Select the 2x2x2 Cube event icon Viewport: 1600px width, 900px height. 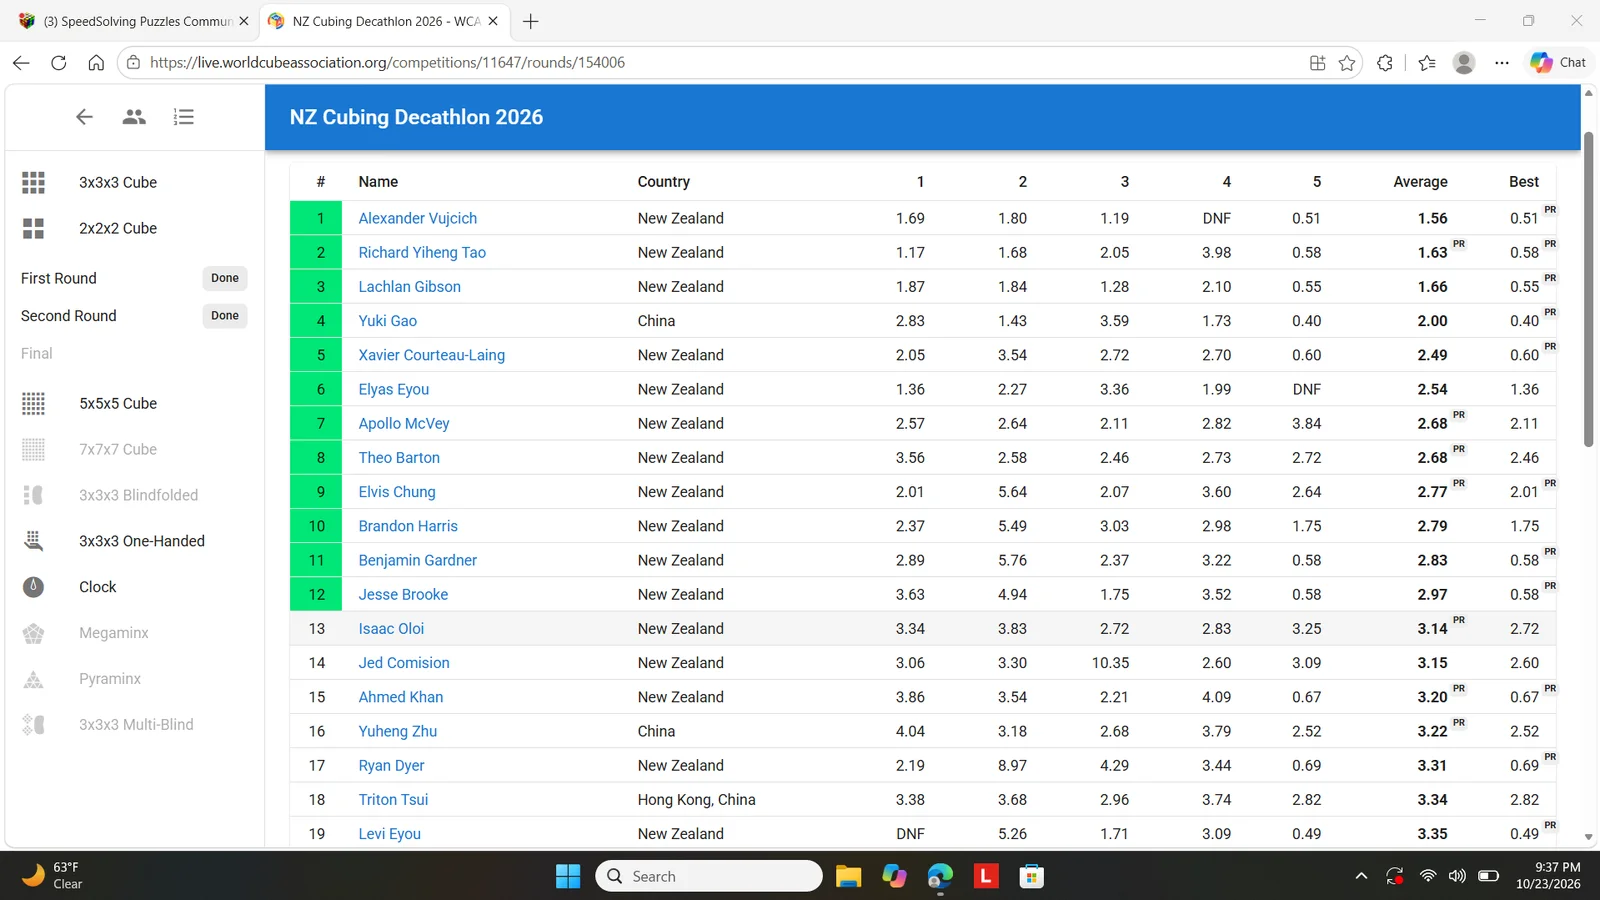point(33,228)
